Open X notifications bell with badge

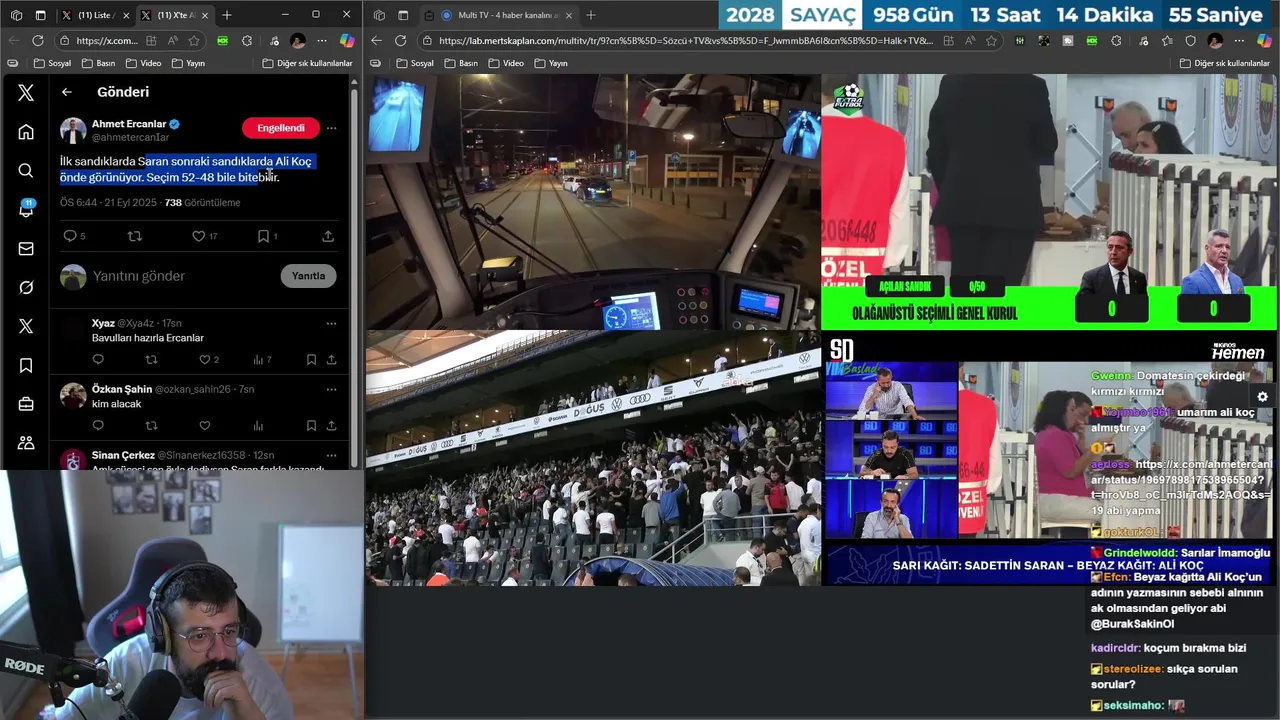pyautogui.click(x=26, y=209)
